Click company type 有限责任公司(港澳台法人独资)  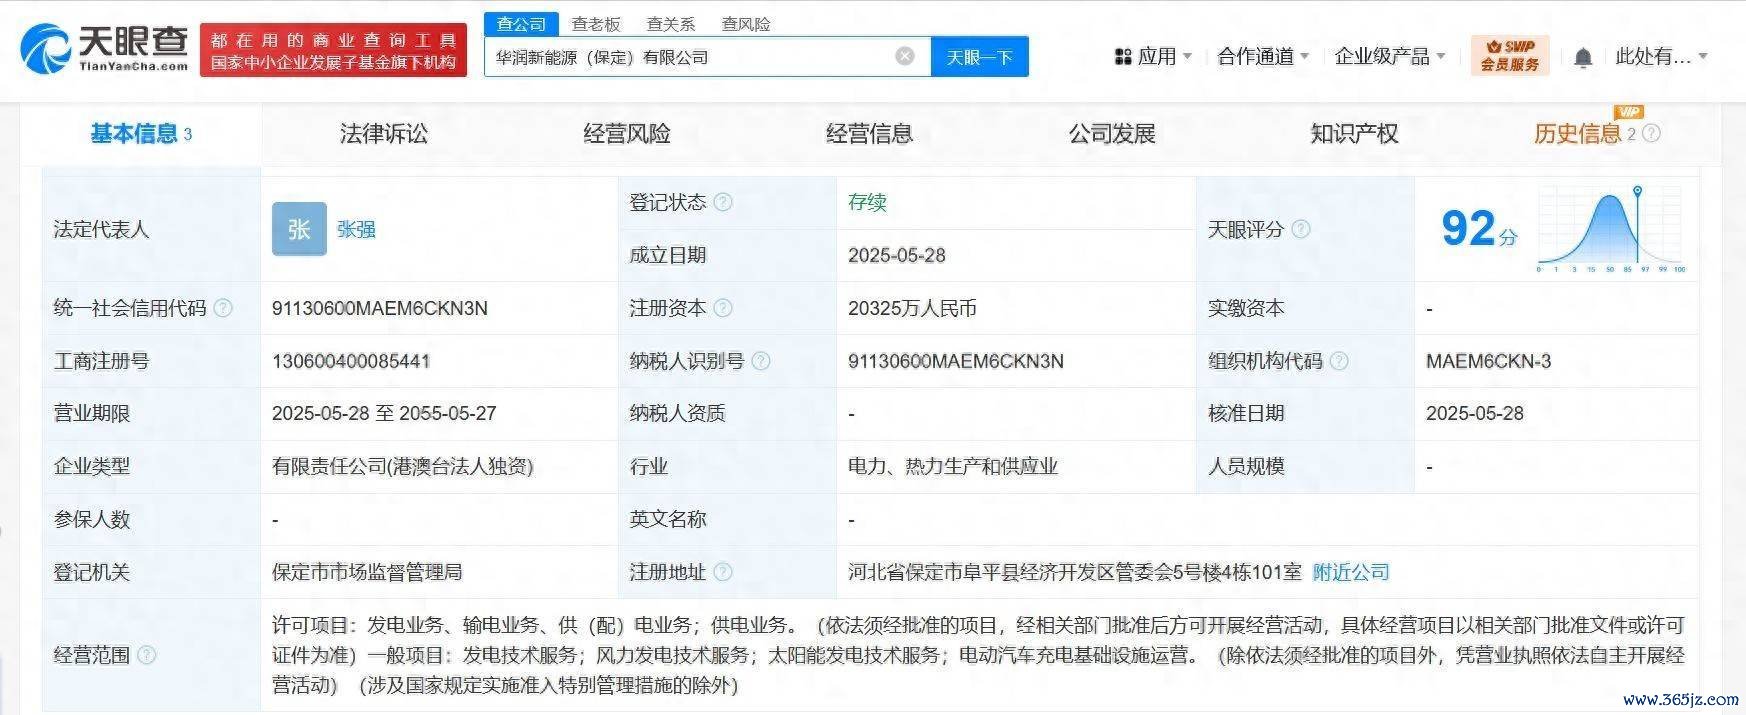click(402, 466)
